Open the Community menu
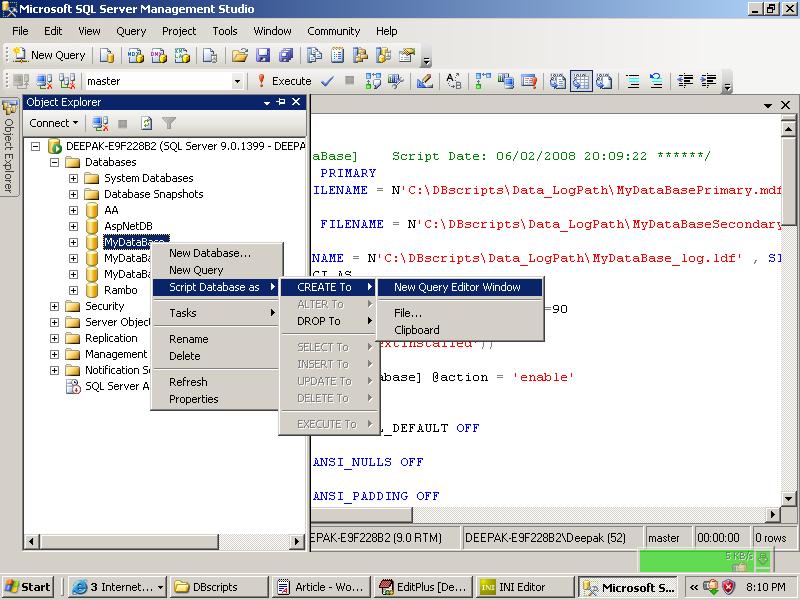Viewport: 800px width, 600px height. pyautogui.click(x=333, y=31)
